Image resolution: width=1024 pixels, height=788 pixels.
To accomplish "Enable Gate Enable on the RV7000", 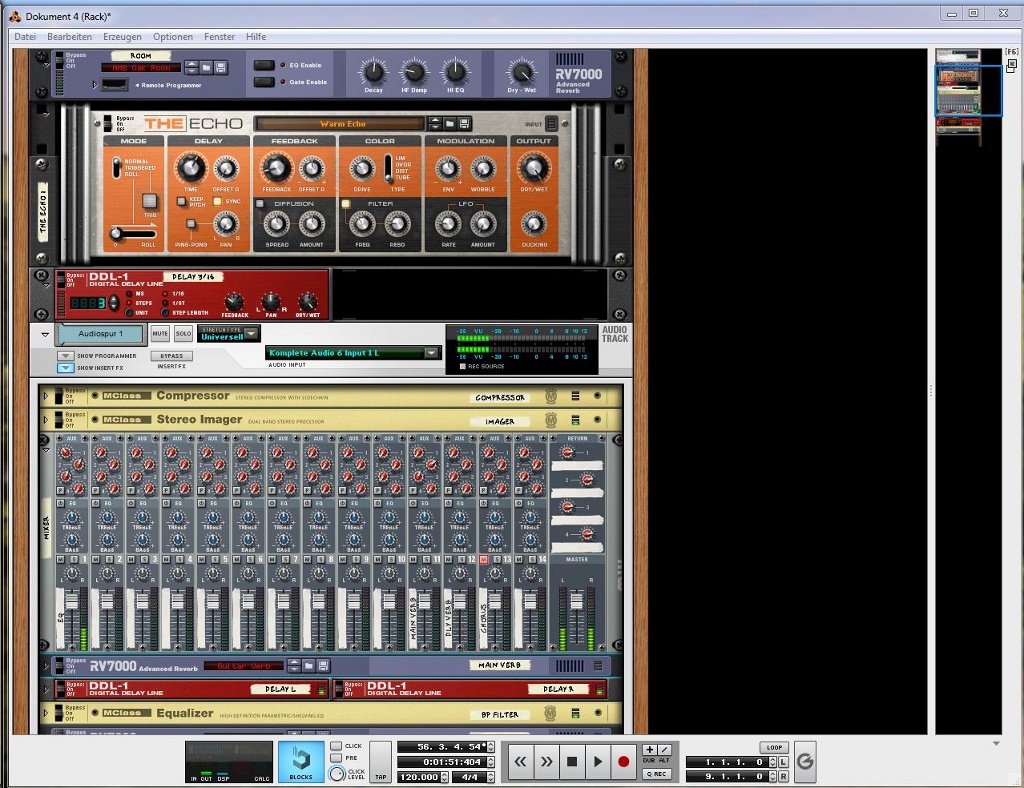I will tap(264, 80).
